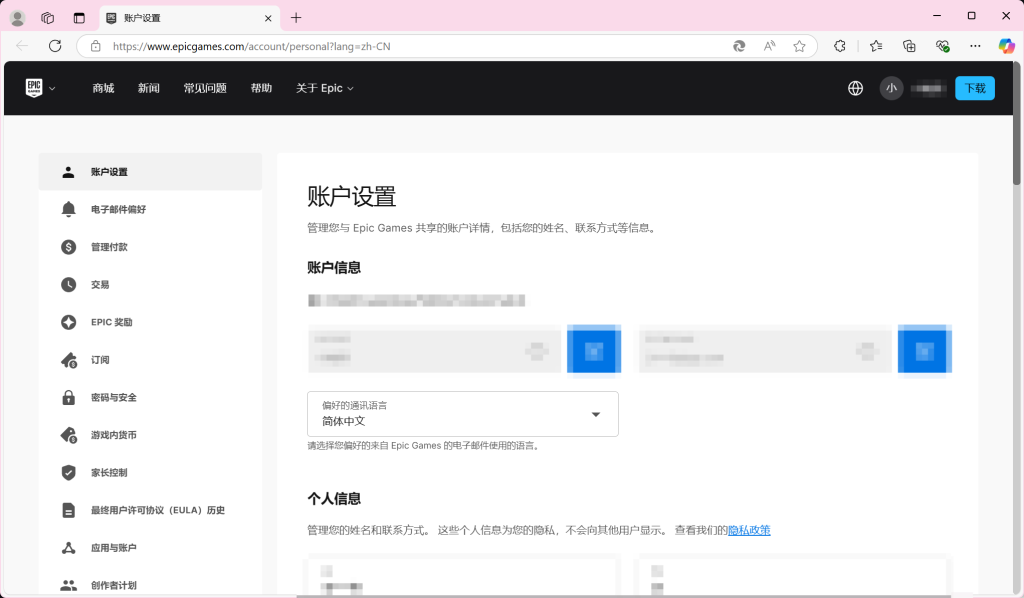Toggle the vertical tabs icon
This screenshot has width=1024, height=598.
click(x=79, y=18)
